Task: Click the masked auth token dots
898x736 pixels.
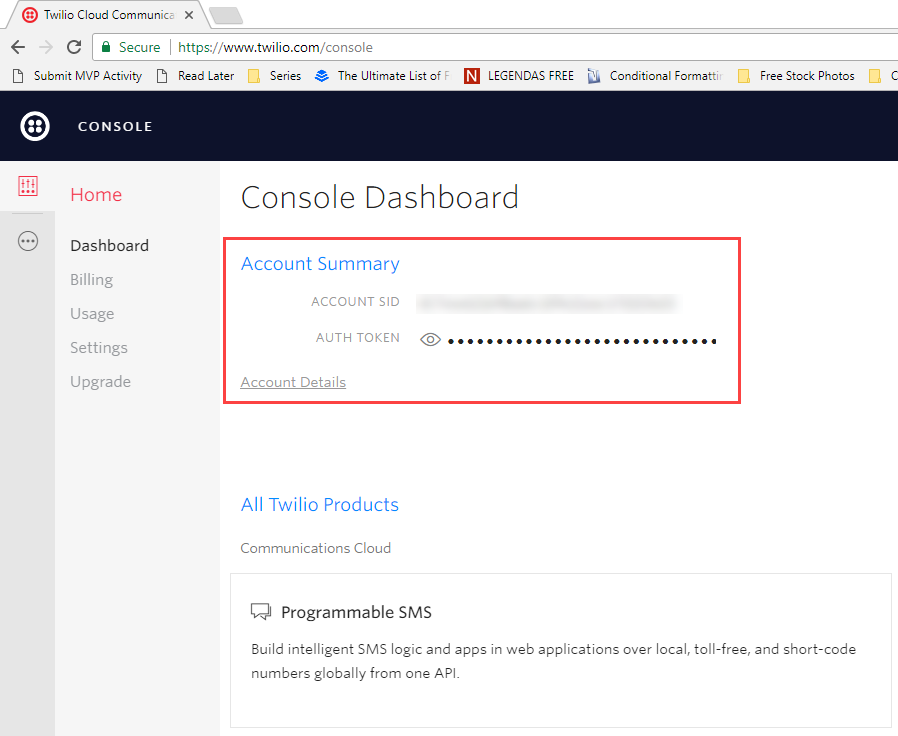Action: pyautogui.click(x=582, y=341)
